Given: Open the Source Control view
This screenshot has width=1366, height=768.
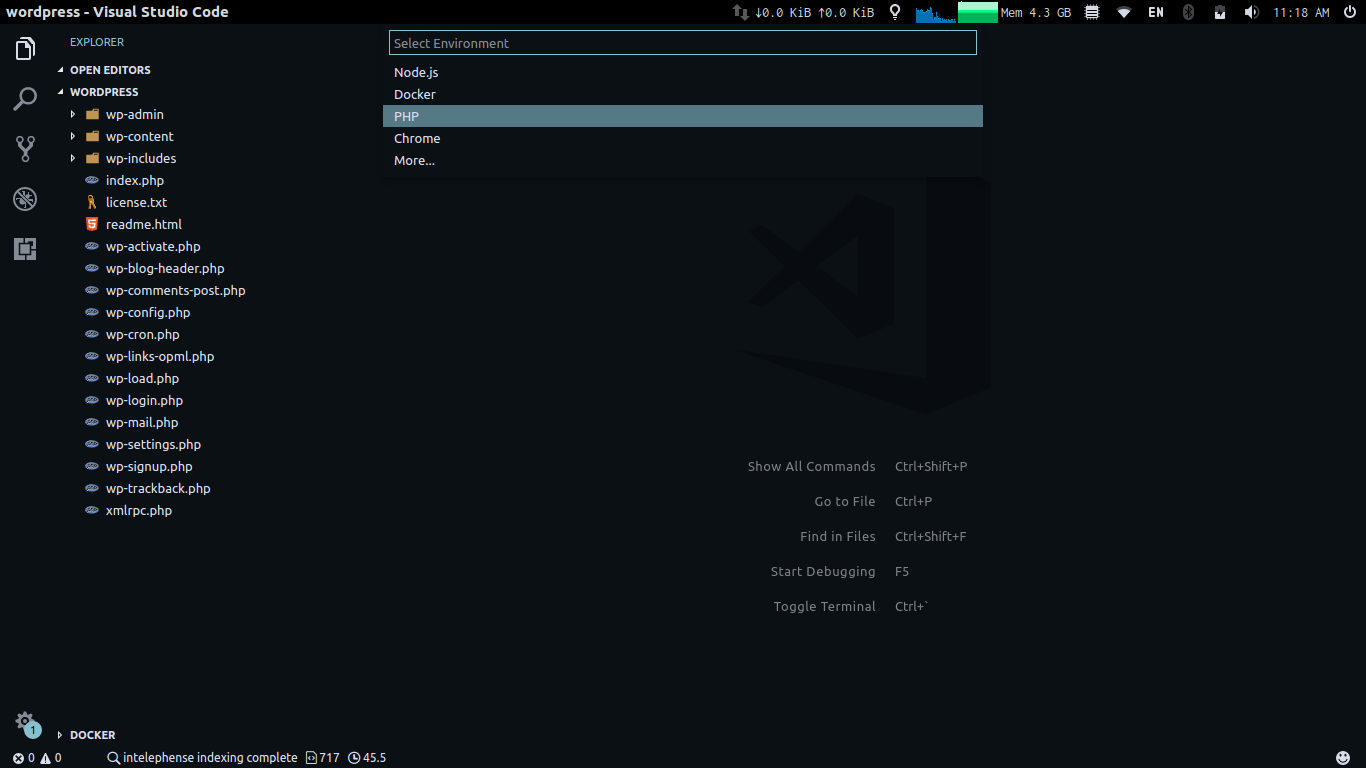Looking at the screenshot, I should [x=25, y=148].
